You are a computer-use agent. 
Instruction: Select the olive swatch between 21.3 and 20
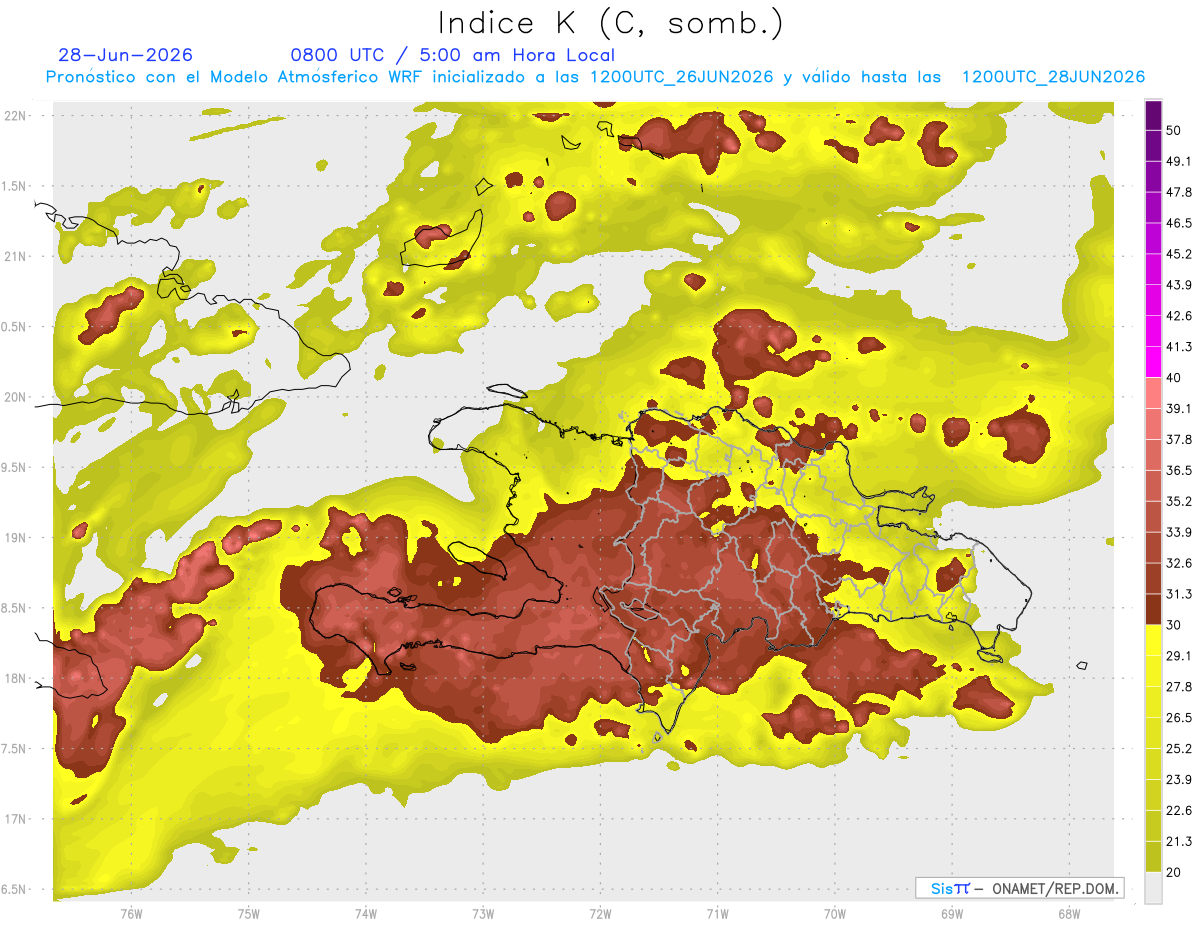1153,856
